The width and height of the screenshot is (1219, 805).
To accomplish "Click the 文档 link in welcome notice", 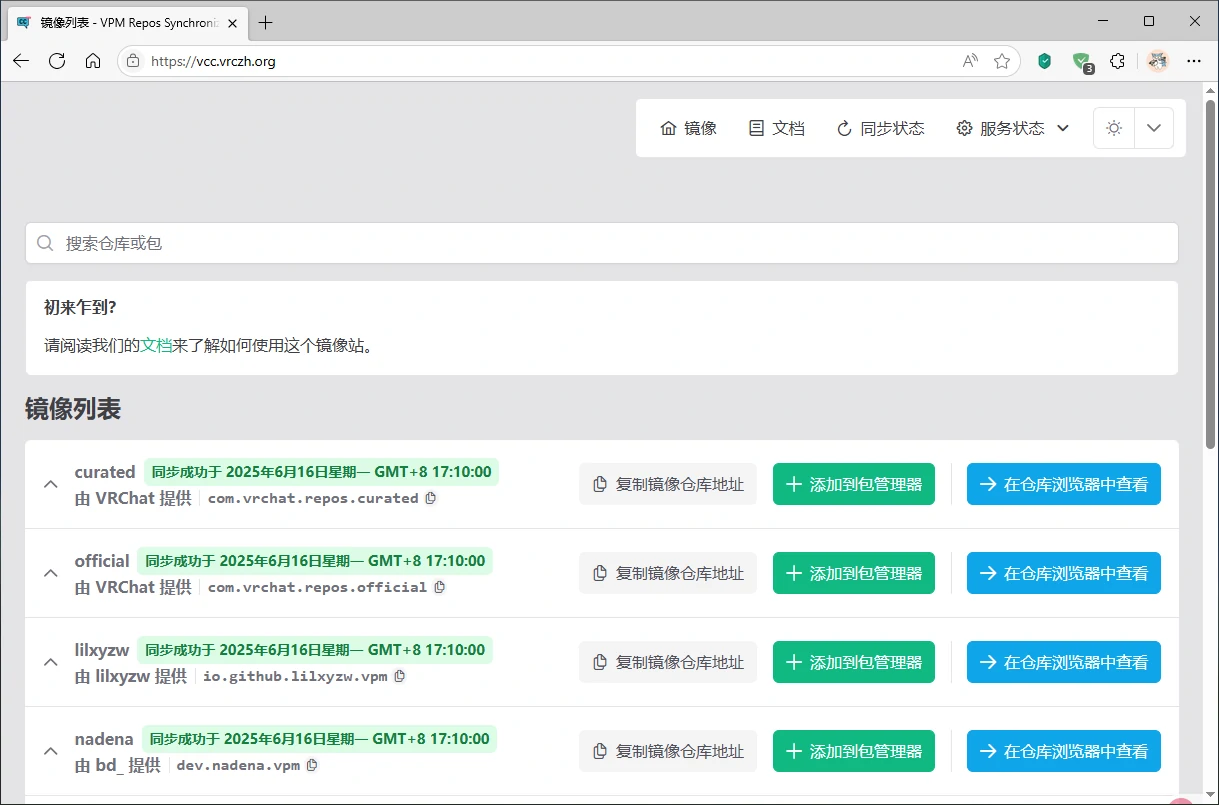I will pos(156,345).
